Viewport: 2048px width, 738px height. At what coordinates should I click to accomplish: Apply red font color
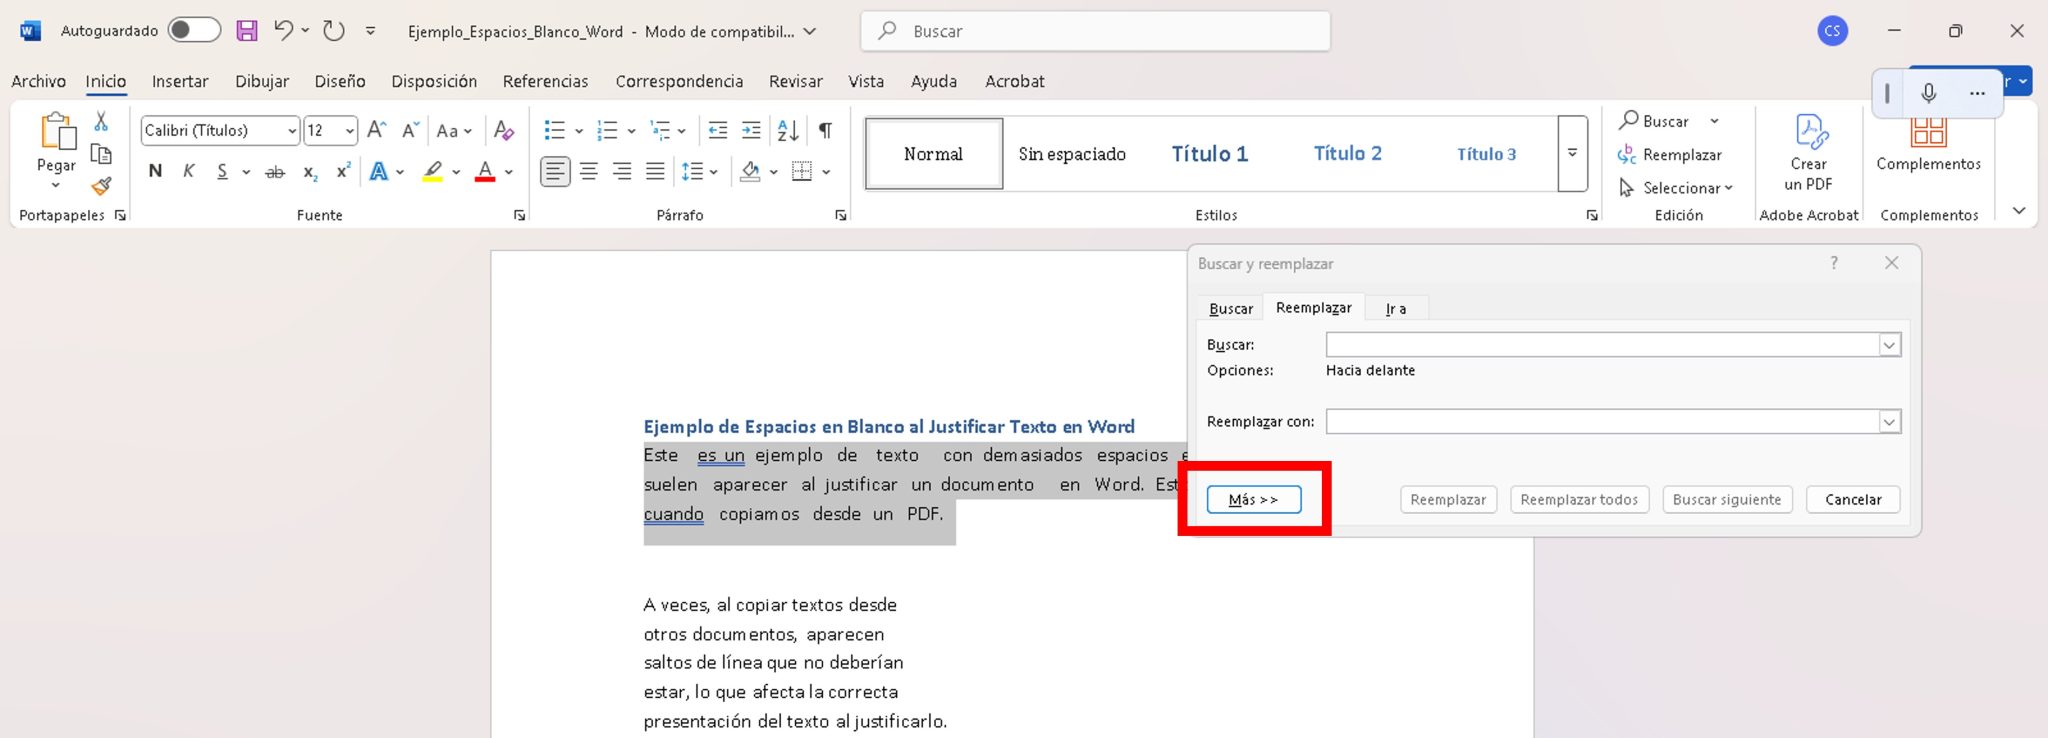tap(485, 172)
